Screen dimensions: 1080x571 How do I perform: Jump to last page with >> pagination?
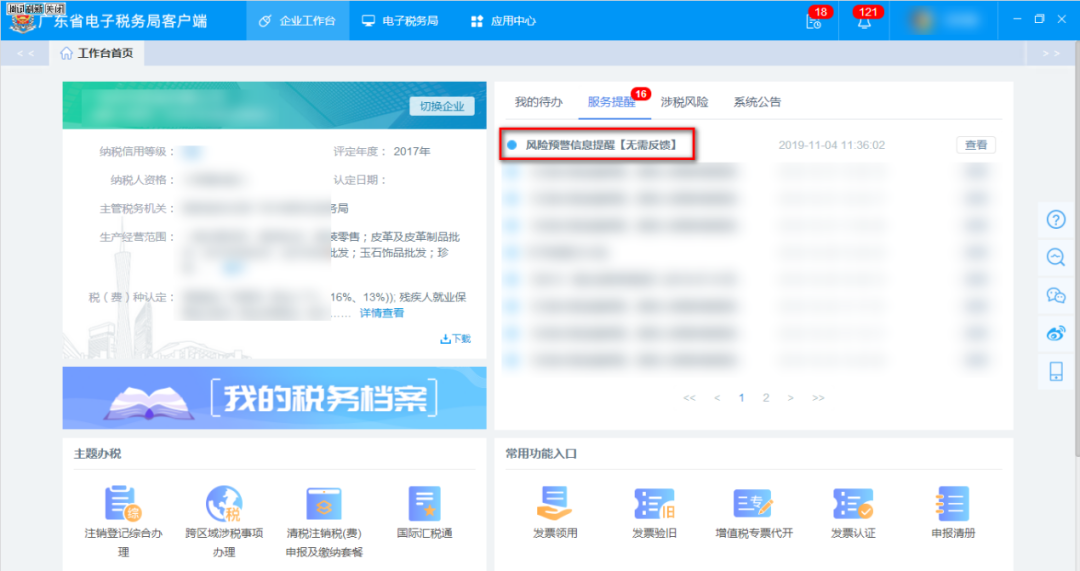pos(818,397)
